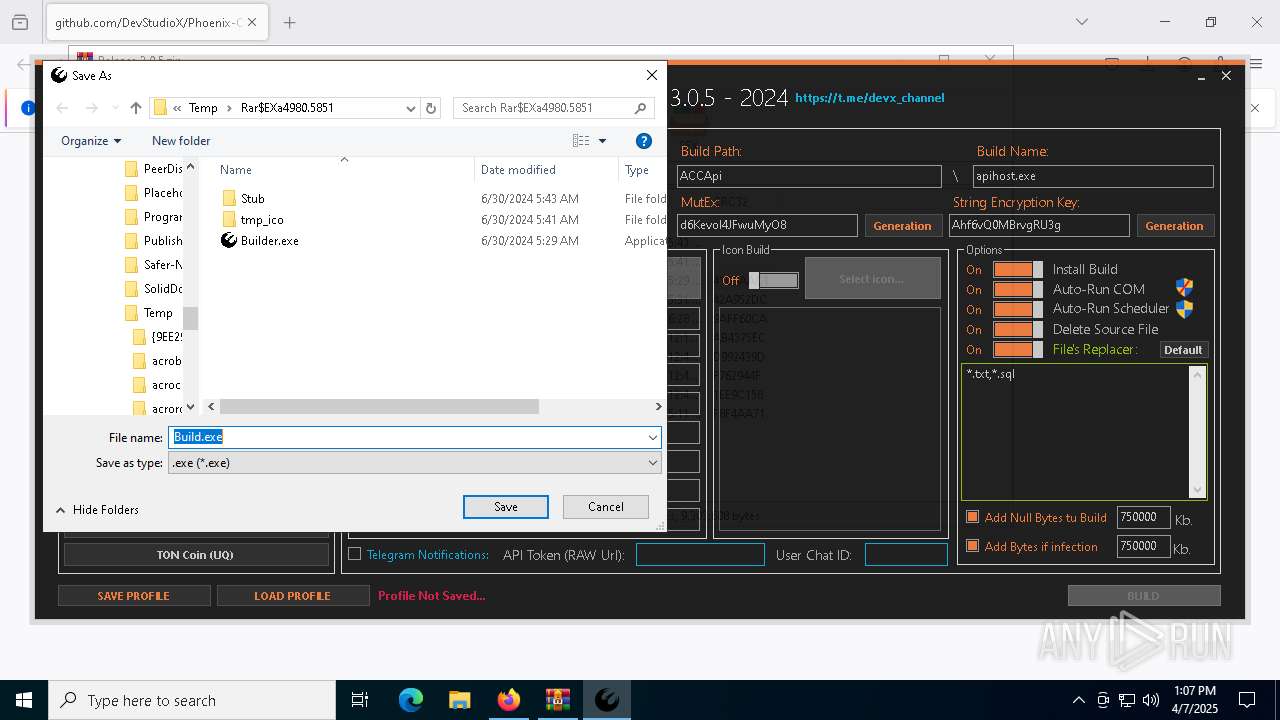Open File Explorer from taskbar

click(459, 701)
